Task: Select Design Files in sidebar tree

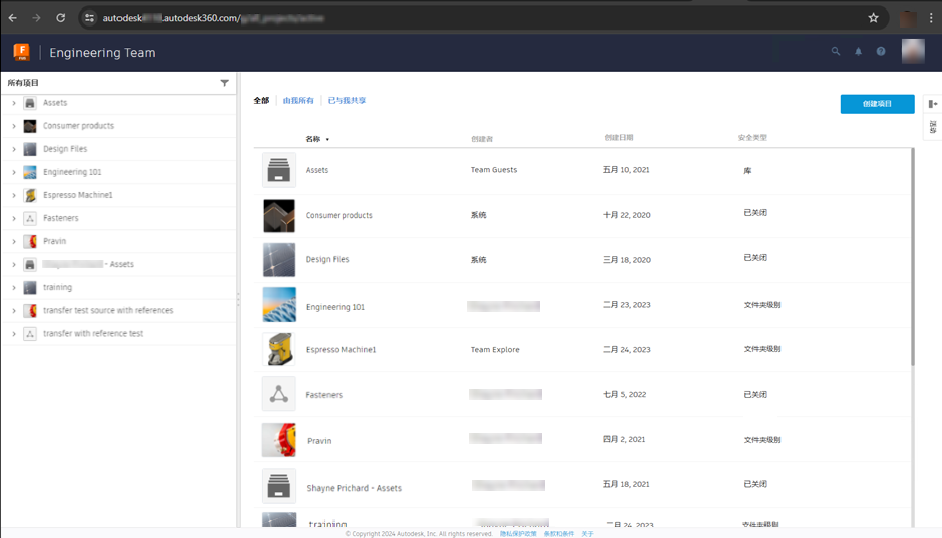Action: (65, 149)
